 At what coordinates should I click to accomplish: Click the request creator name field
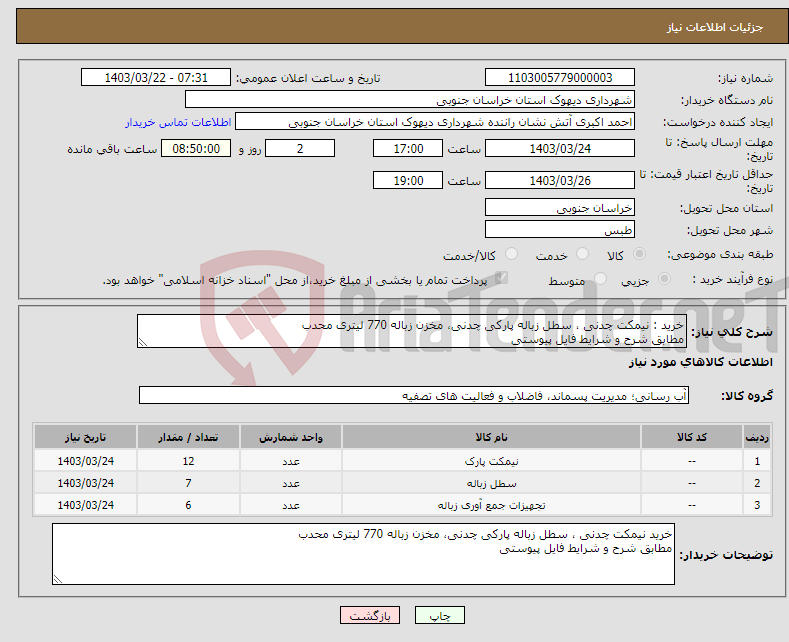tap(435, 122)
